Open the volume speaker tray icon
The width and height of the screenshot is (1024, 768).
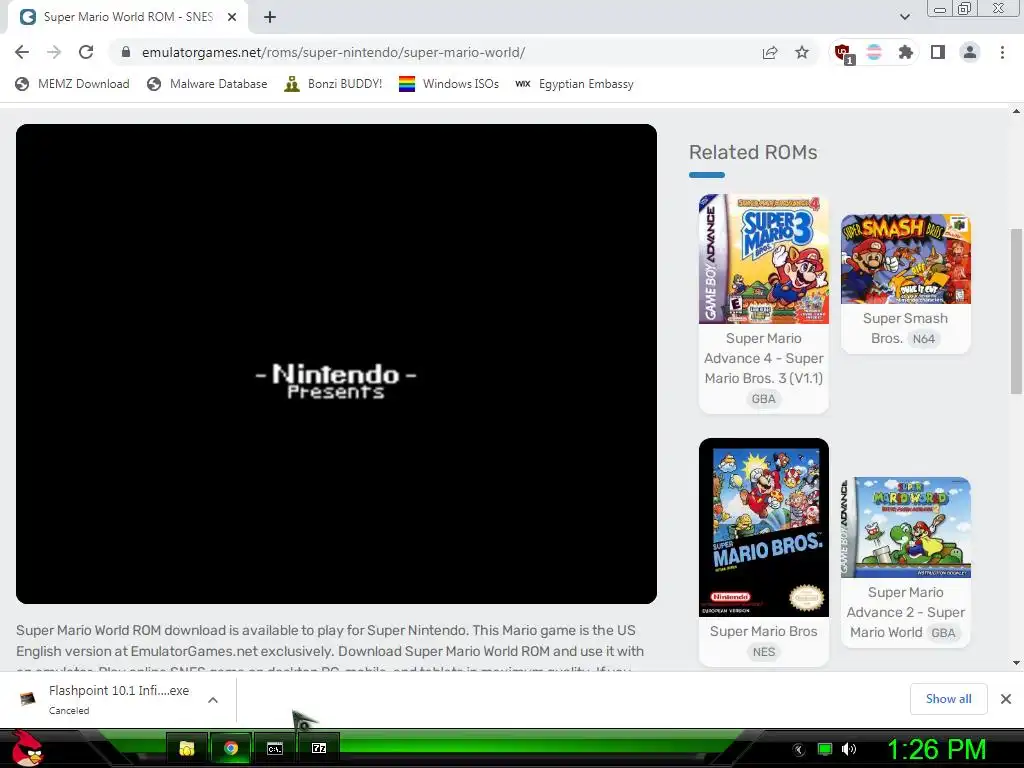(849, 749)
